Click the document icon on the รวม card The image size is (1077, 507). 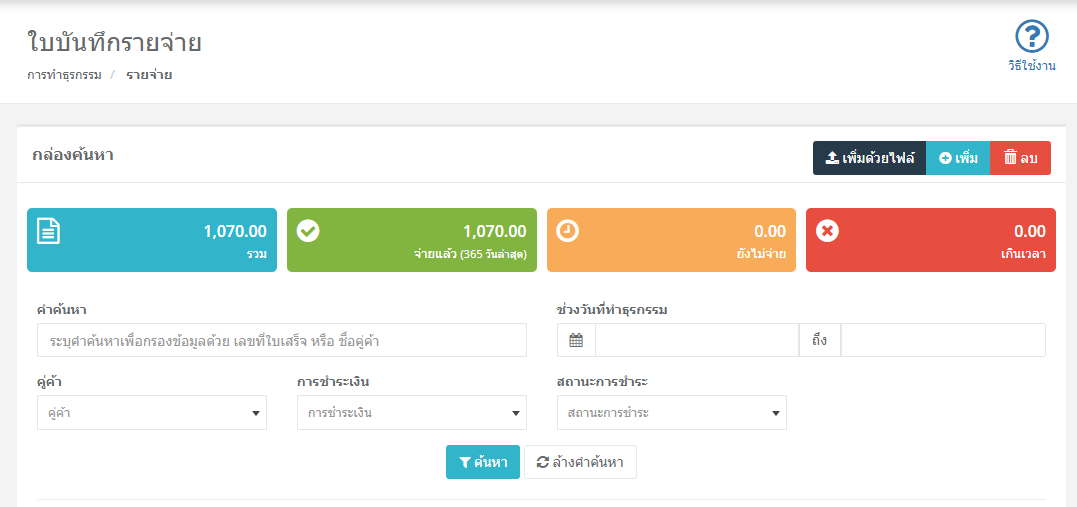48,231
